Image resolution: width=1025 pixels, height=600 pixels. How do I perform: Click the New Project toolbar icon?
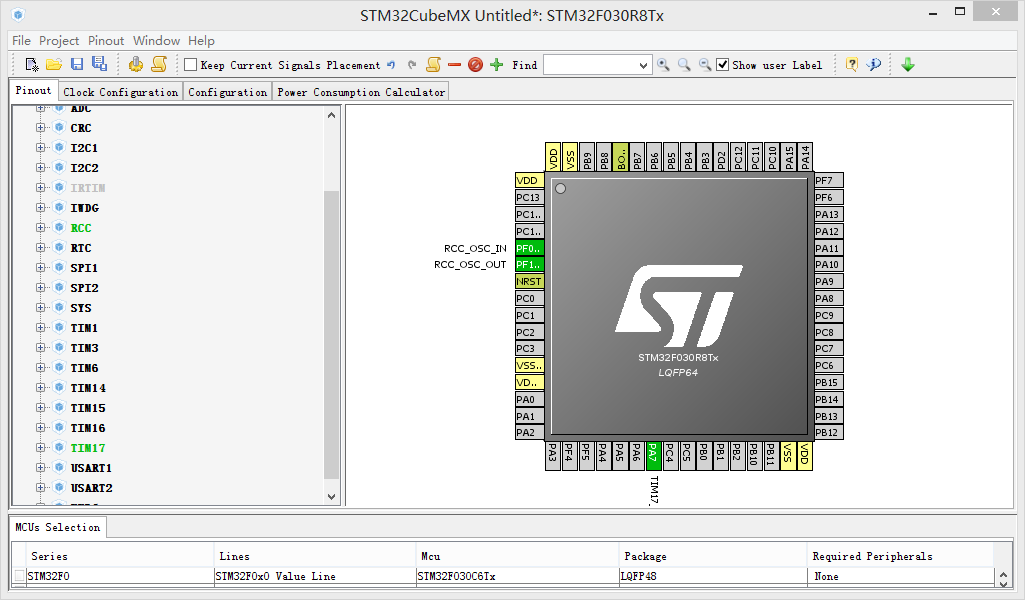tap(32, 64)
